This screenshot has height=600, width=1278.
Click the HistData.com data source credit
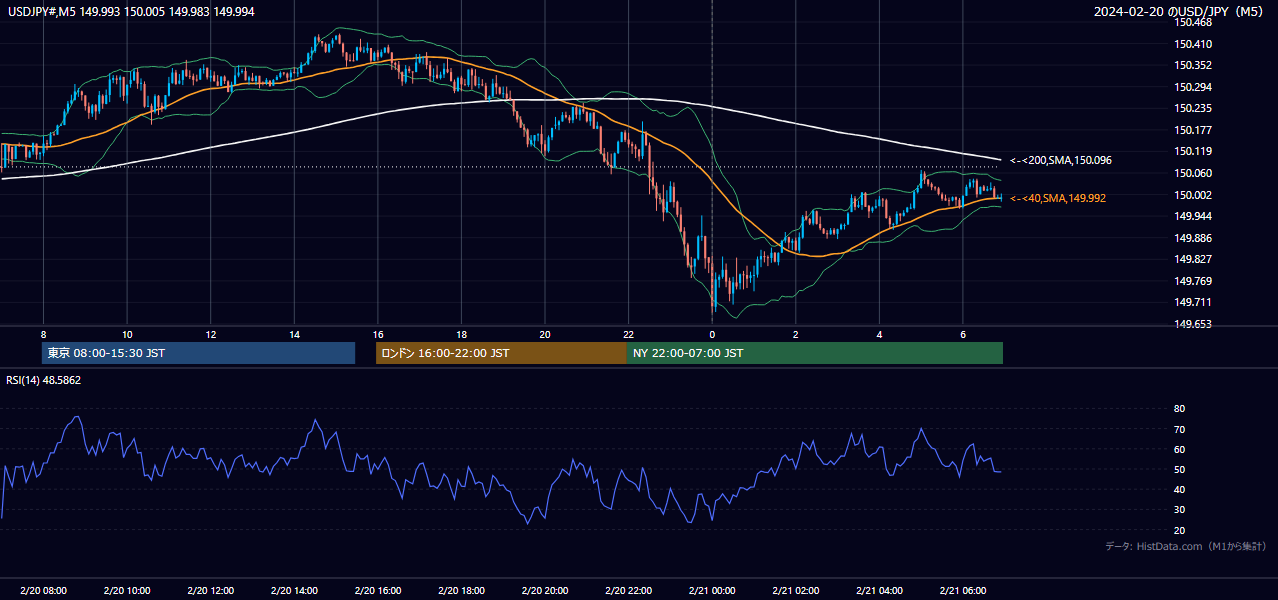[x=1186, y=546]
